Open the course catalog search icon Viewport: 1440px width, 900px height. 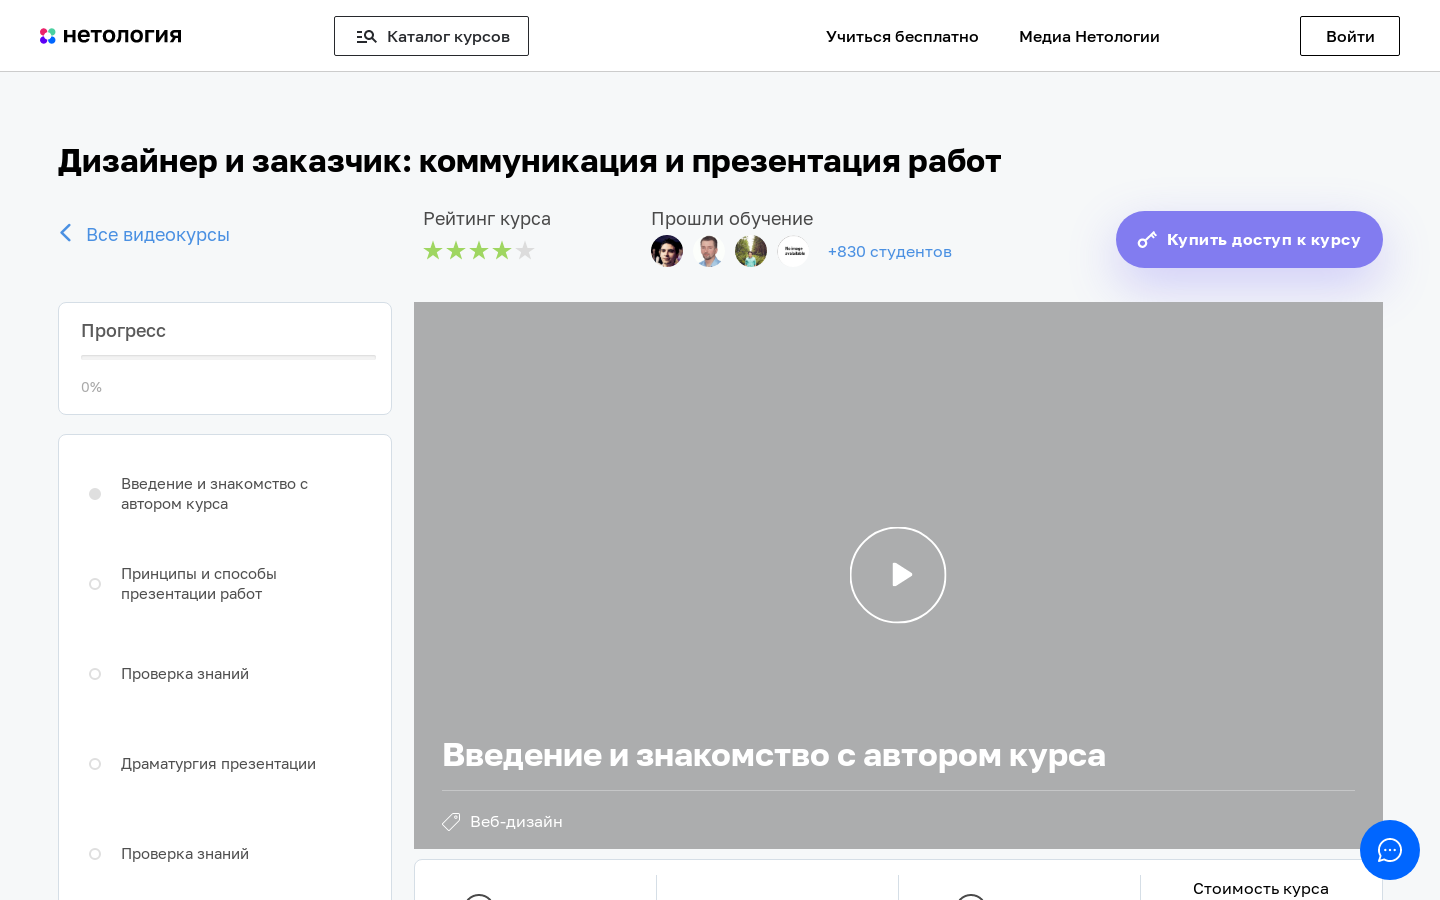pos(367,36)
